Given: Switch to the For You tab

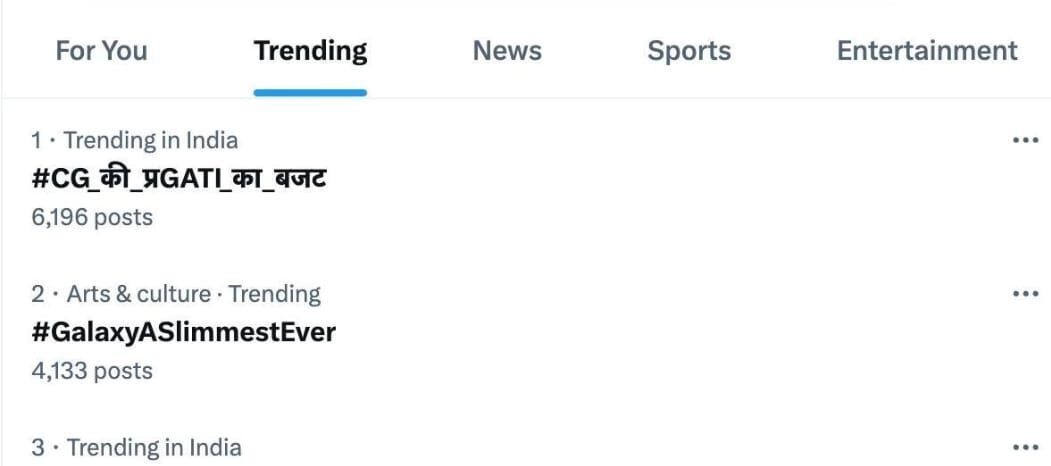Looking at the screenshot, I should click(101, 51).
